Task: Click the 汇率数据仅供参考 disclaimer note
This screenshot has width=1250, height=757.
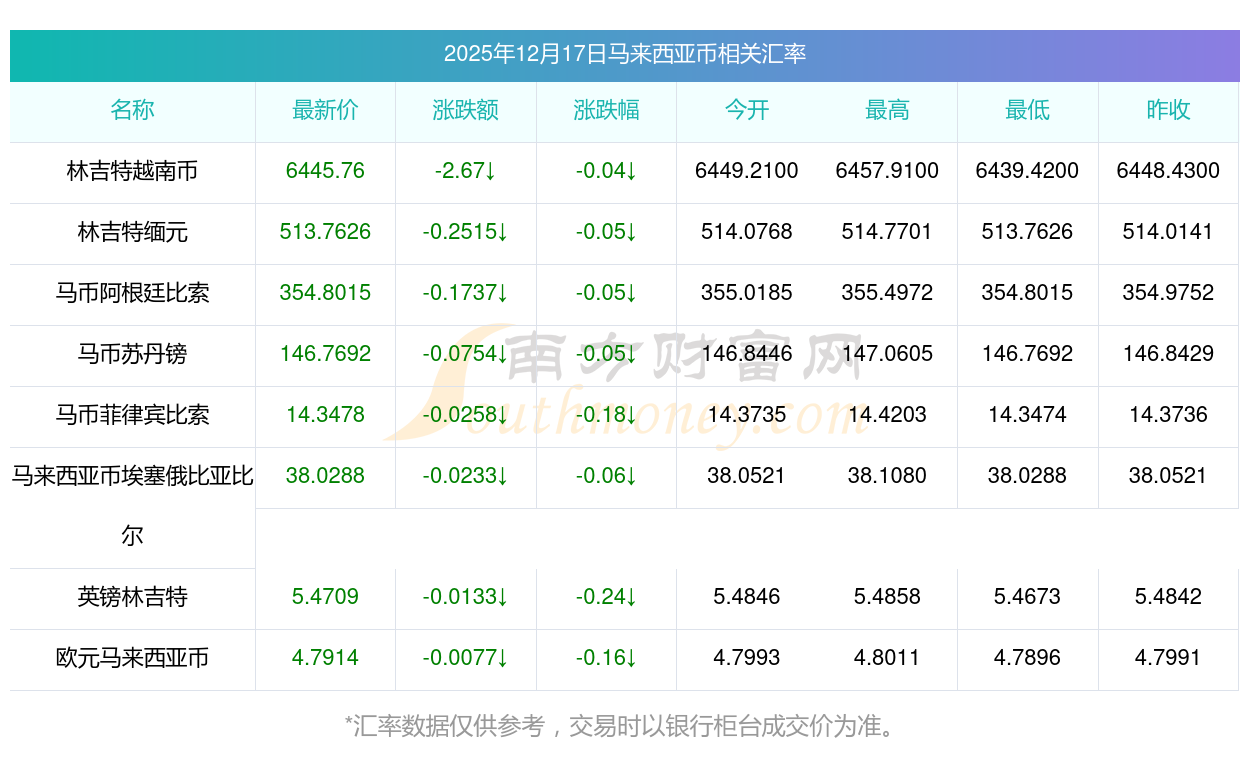Action: [620, 726]
